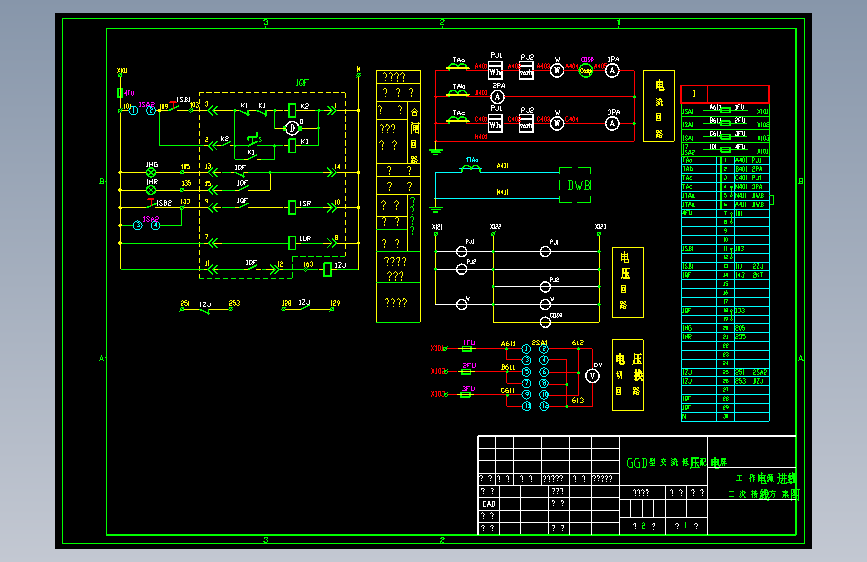Select the X122 terminal label

pos(495,227)
